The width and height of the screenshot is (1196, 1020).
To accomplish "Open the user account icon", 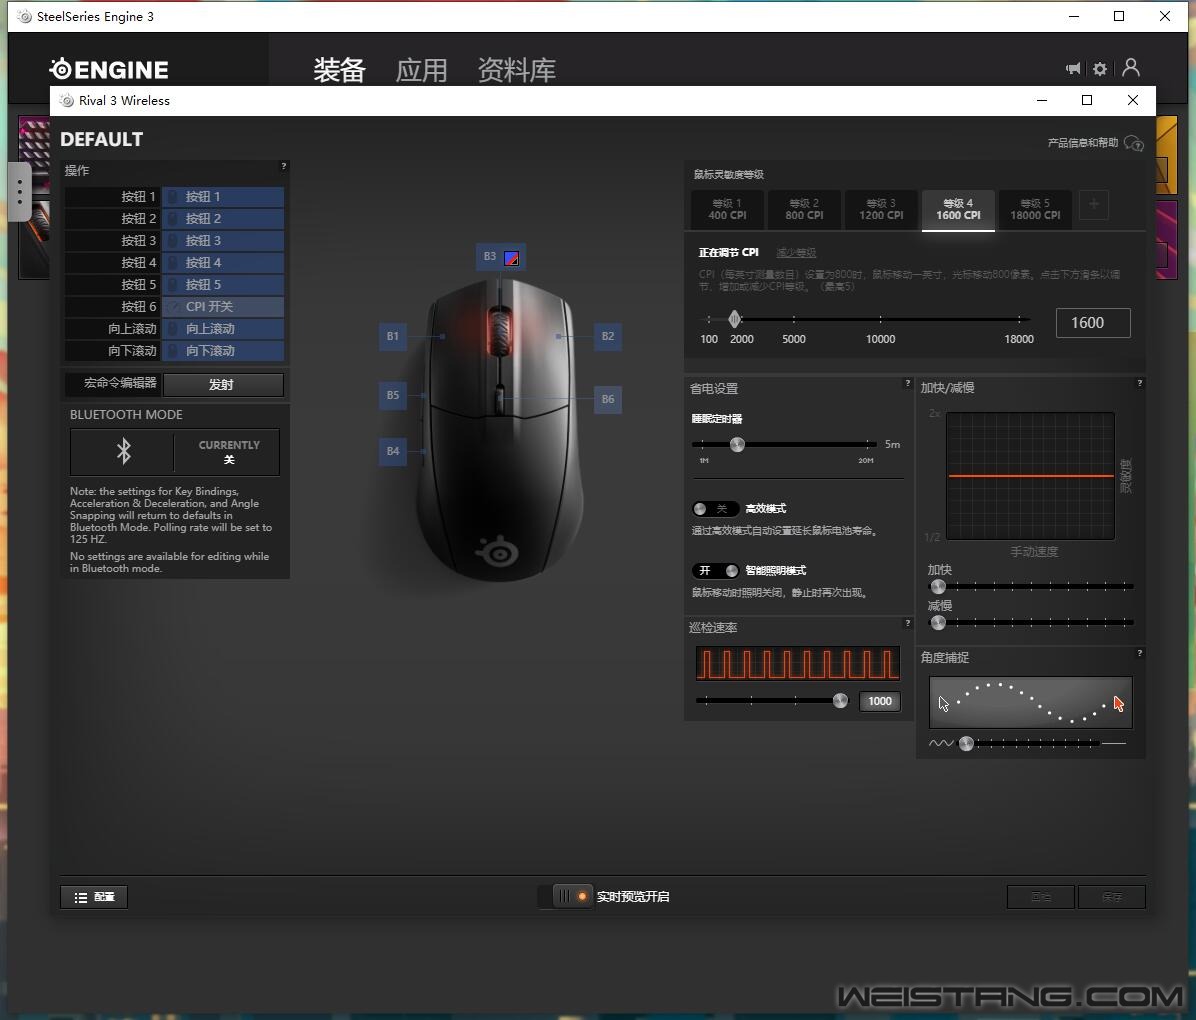I will point(1131,68).
